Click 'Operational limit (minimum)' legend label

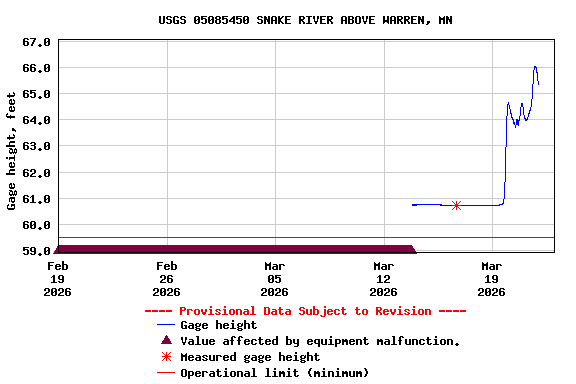tap(274, 373)
